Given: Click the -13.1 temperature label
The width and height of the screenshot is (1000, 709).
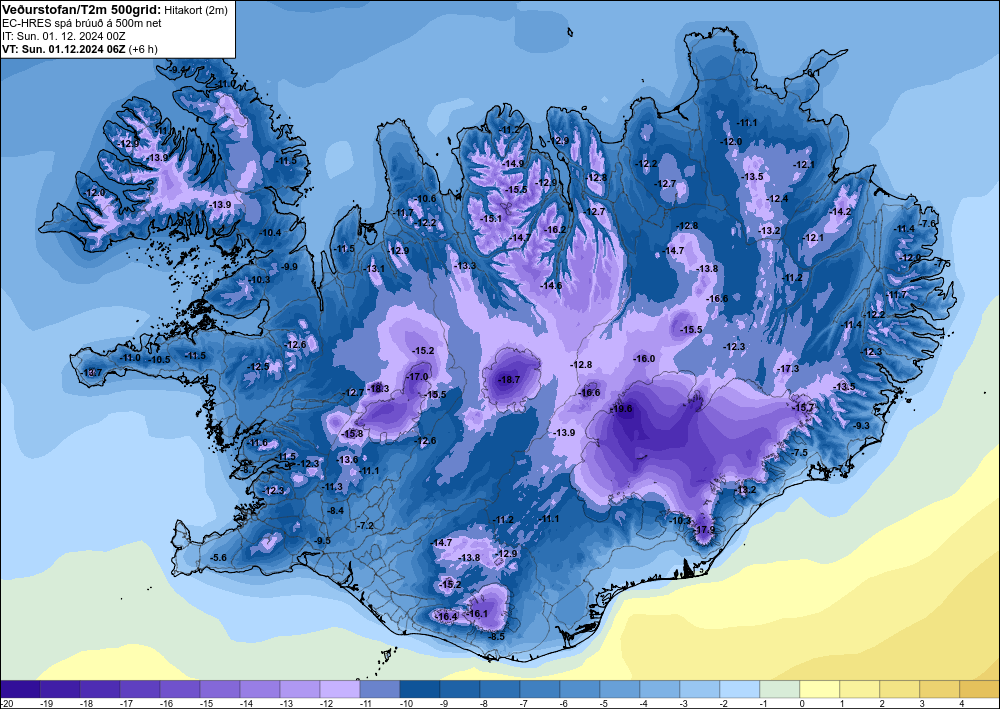Looking at the screenshot, I should tap(374, 268).
